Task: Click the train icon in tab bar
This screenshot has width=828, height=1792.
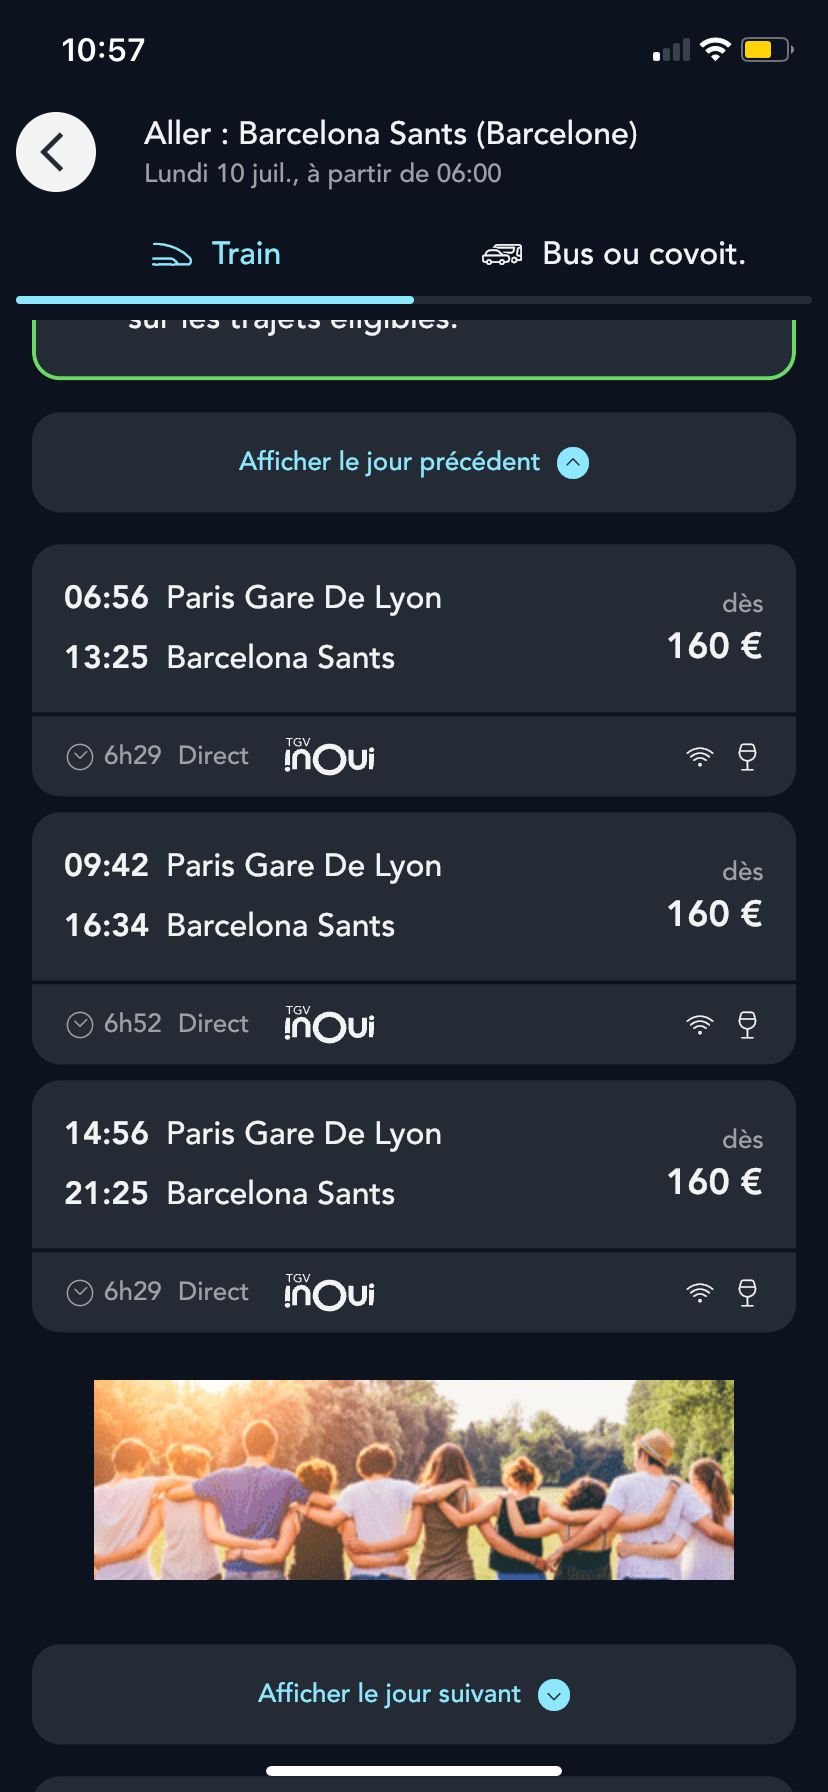Action: coord(171,255)
